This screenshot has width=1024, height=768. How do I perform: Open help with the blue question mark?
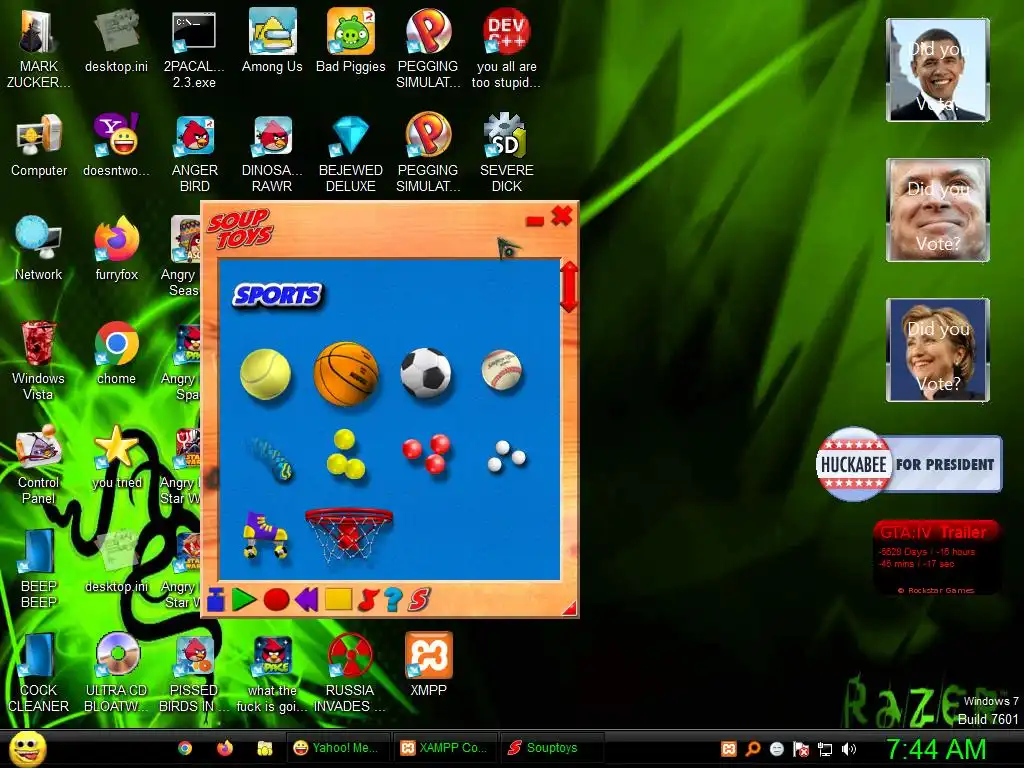coord(393,599)
